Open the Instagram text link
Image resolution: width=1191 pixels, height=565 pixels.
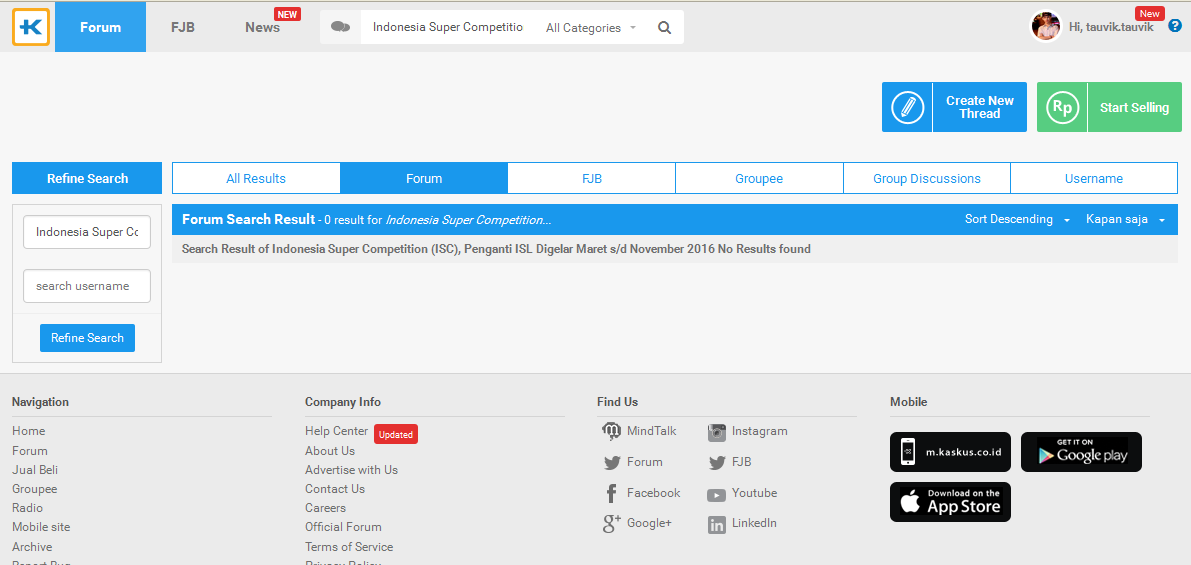760,431
